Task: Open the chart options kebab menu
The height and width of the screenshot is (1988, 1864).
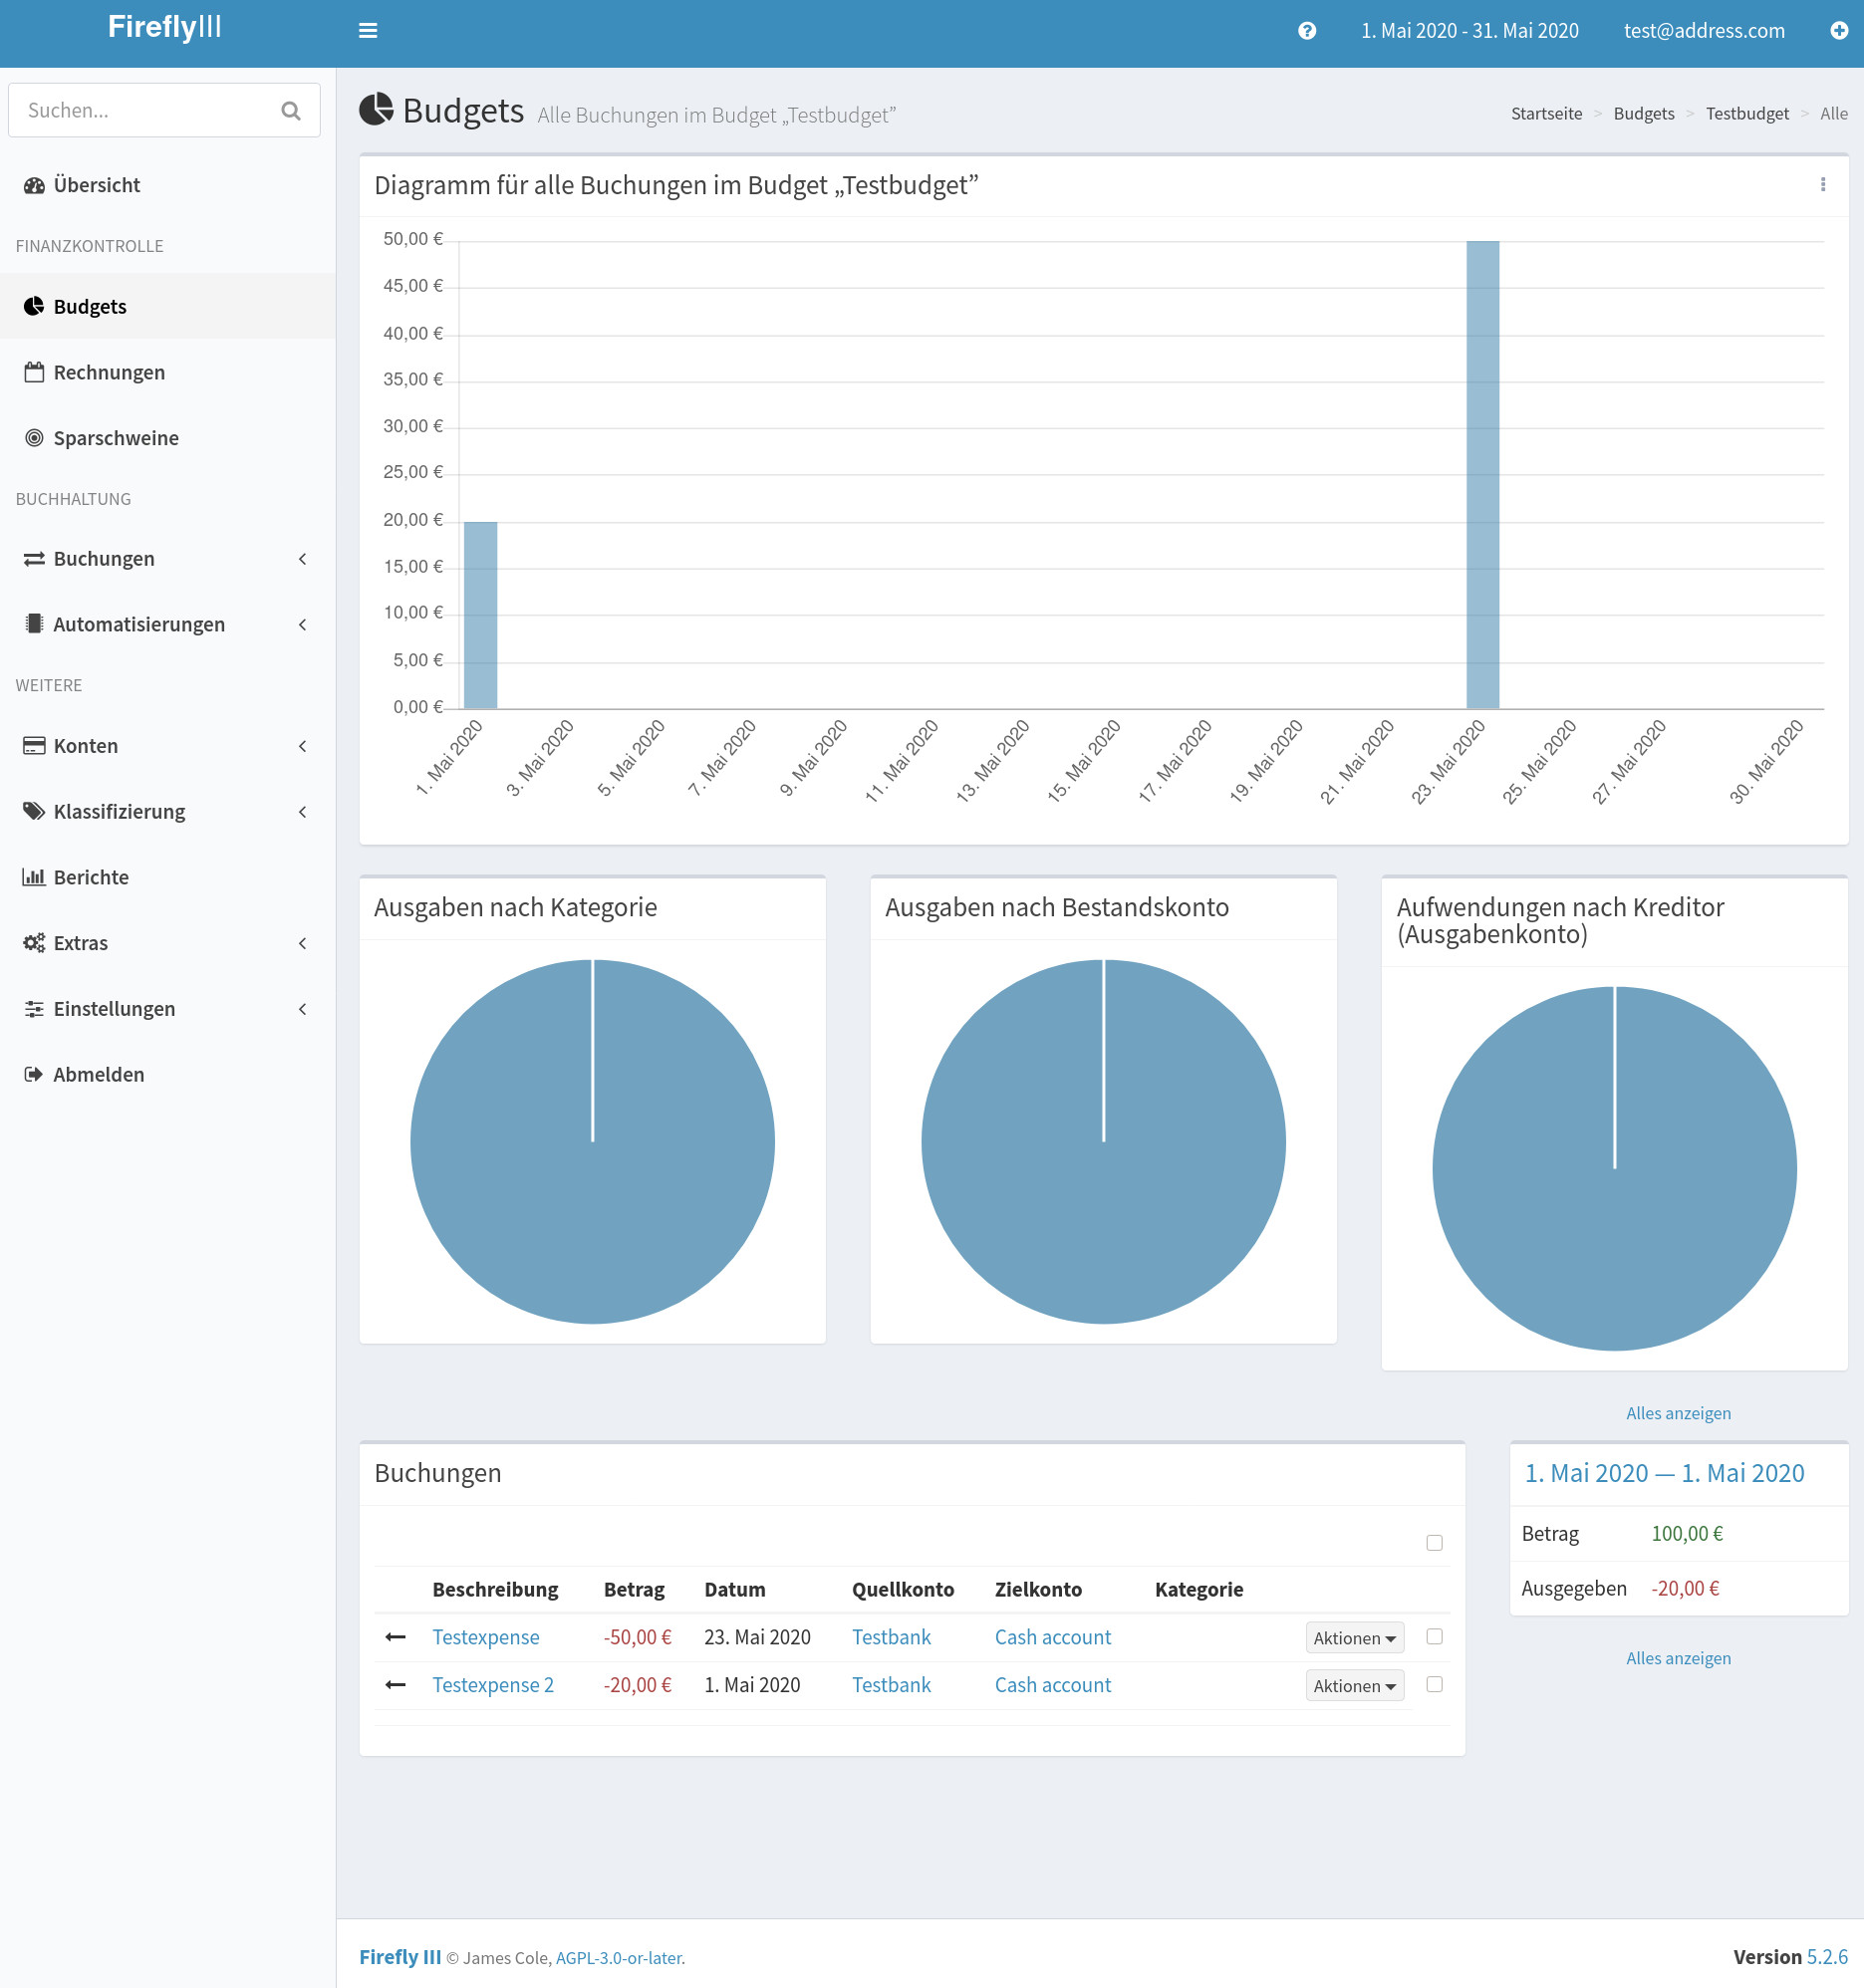Action: [1823, 185]
